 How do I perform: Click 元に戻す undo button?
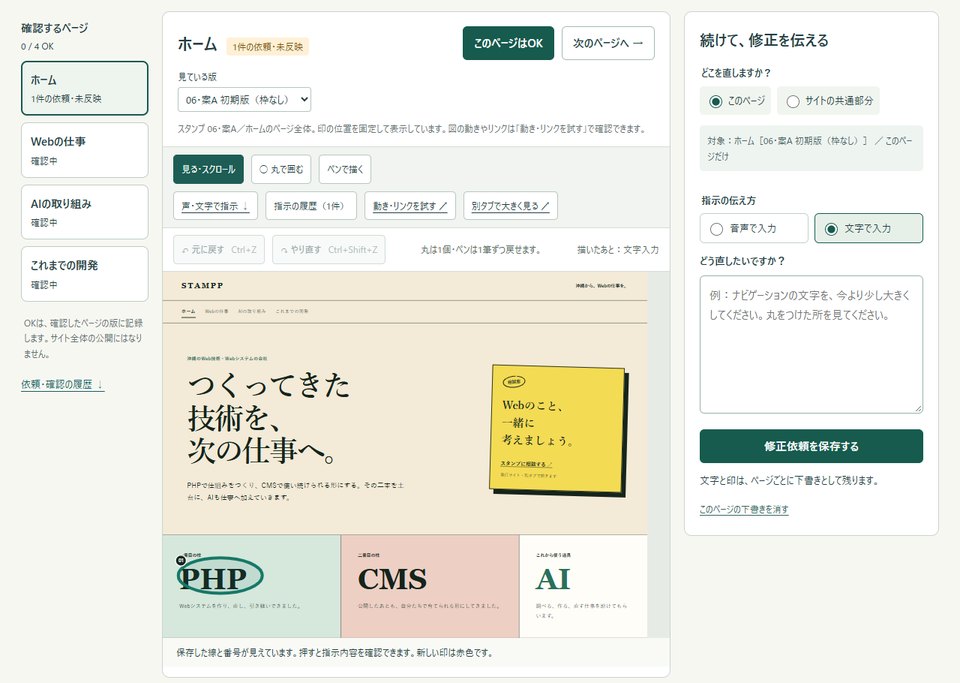(x=219, y=250)
